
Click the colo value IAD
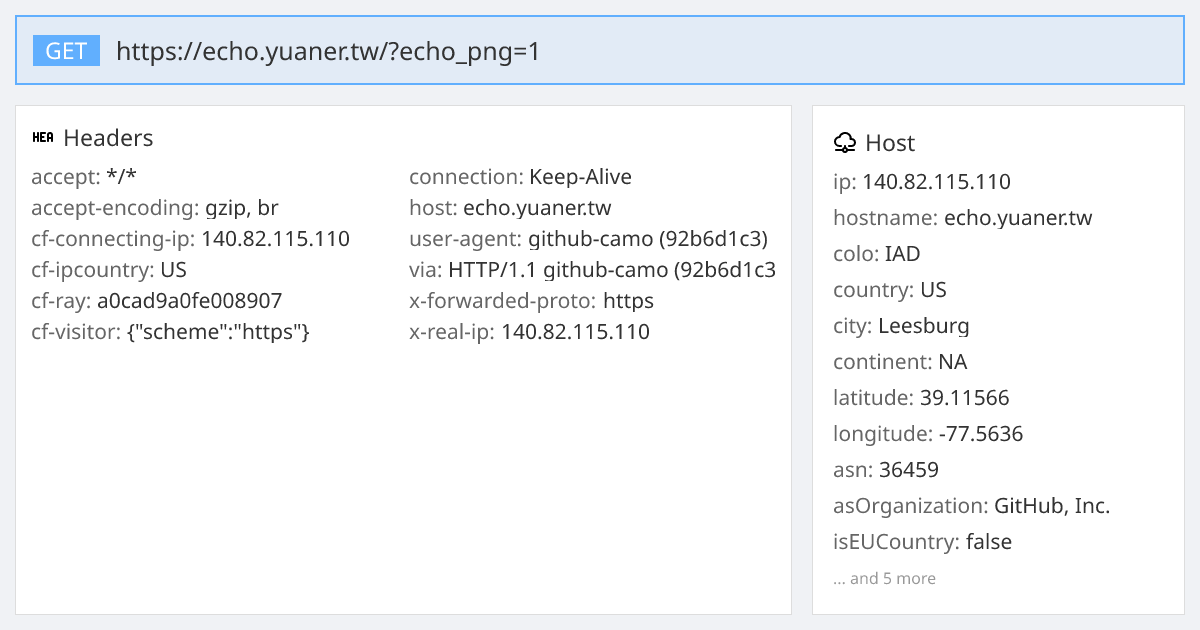(903, 254)
